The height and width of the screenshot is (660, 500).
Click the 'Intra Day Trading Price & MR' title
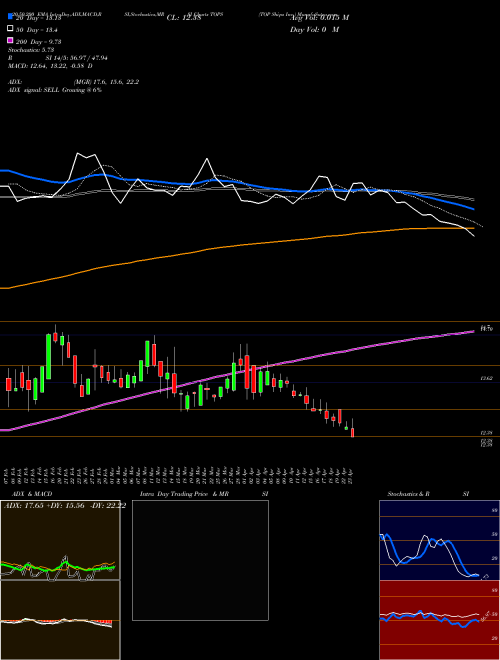click(184, 494)
